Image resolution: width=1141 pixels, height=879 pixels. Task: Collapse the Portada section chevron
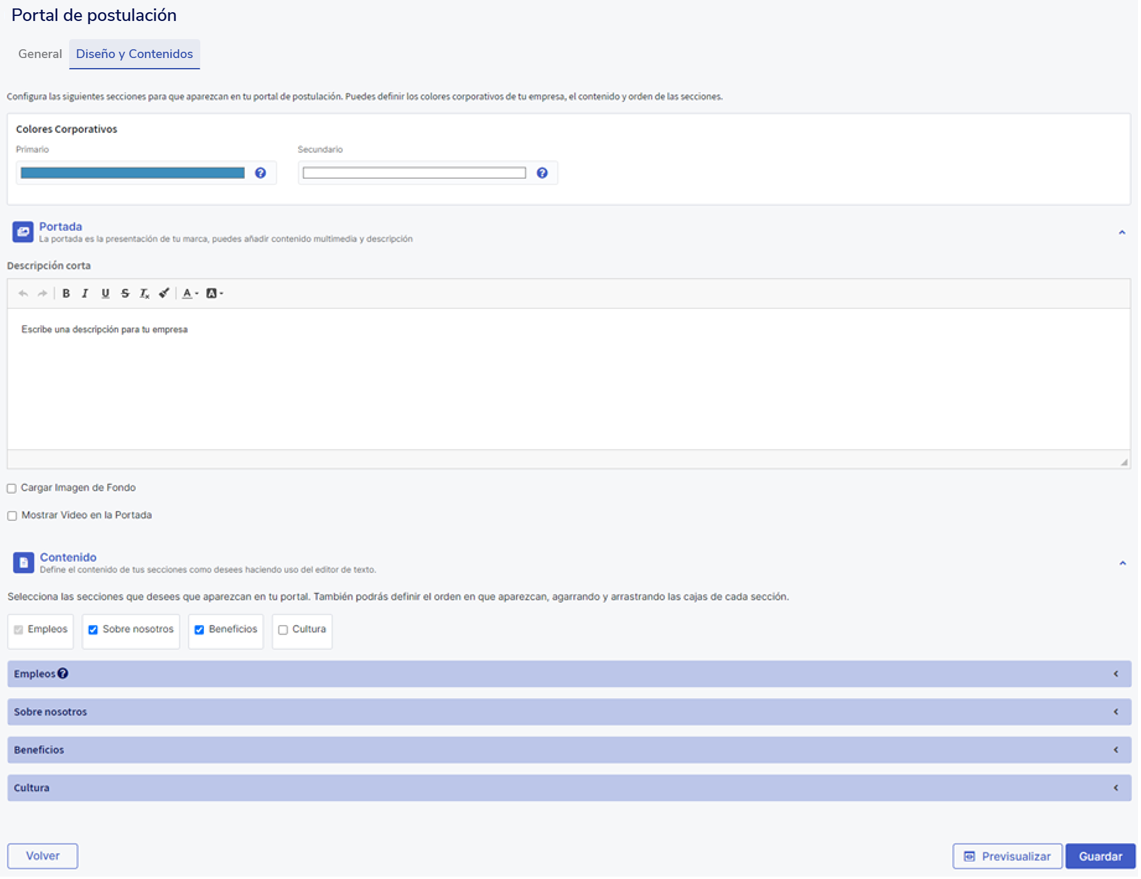(x=1121, y=233)
